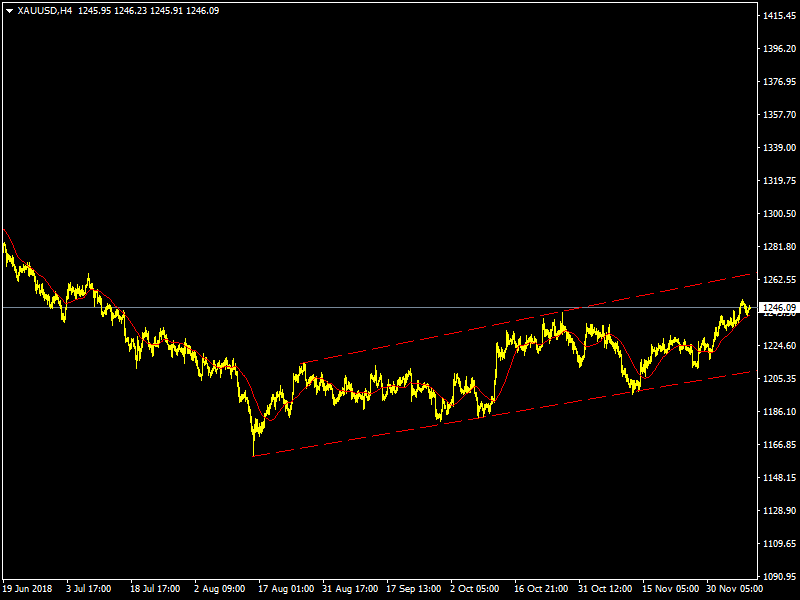Image resolution: width=800 pixels, height=600 pixels.
Task: Click the 1300.50 price scale label
Action: click(x=778, y=214)
